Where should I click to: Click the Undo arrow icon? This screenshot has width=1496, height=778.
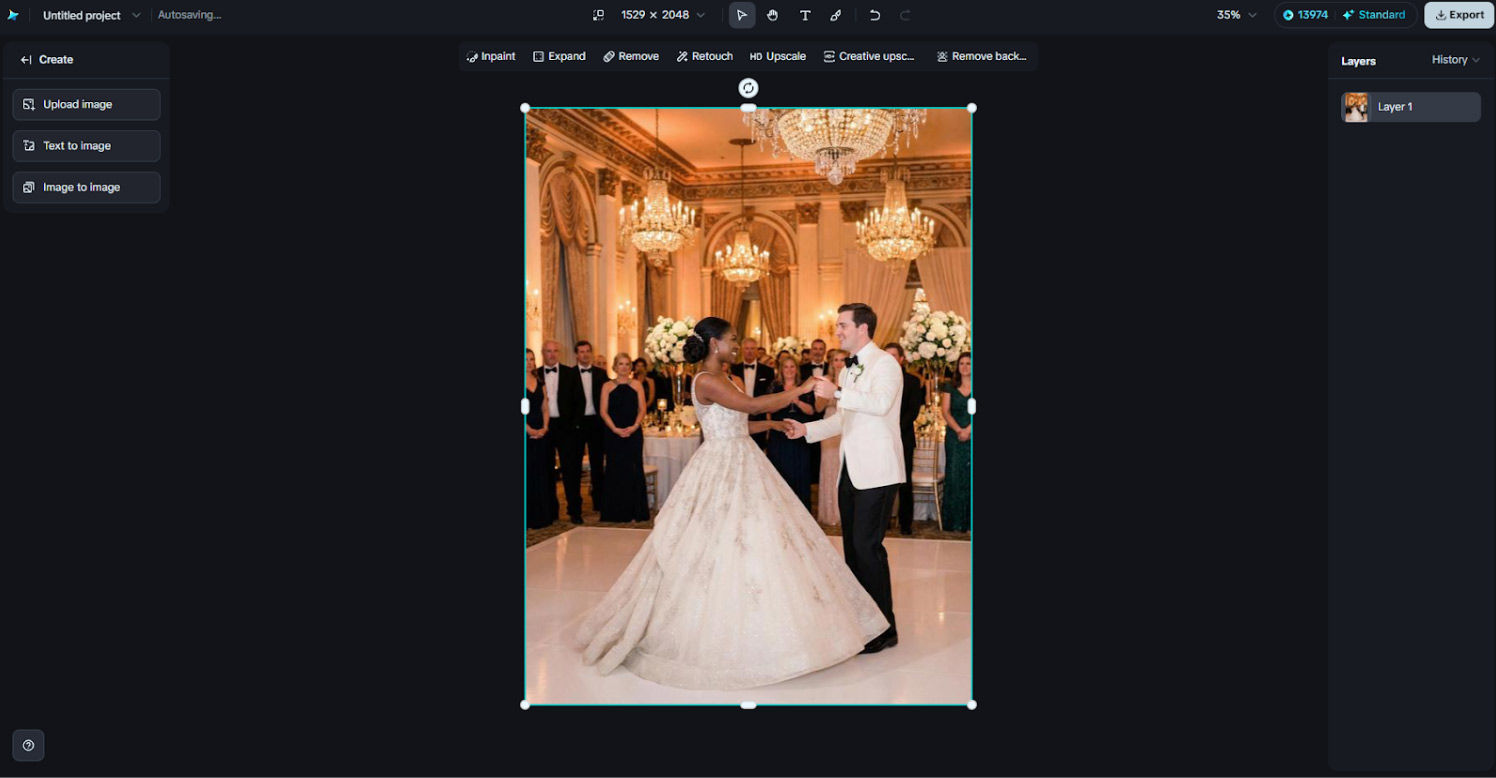click(875, 15)
